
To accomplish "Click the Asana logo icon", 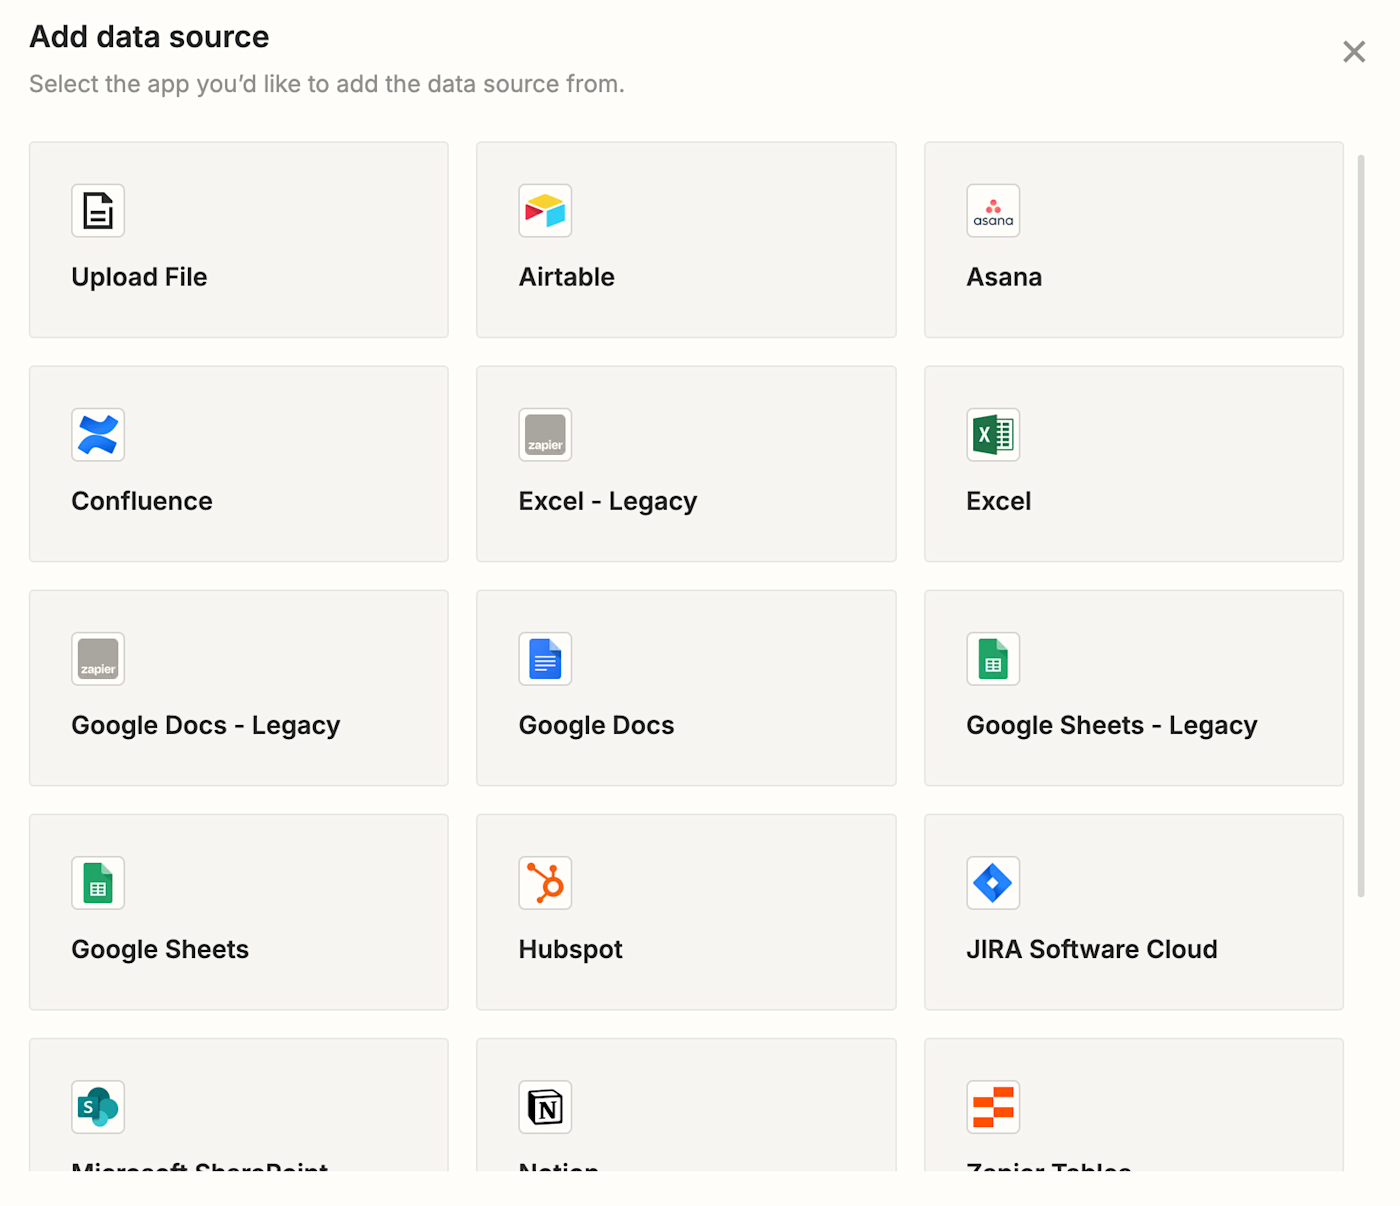I will pyautogui.click(x=993, y=210).
